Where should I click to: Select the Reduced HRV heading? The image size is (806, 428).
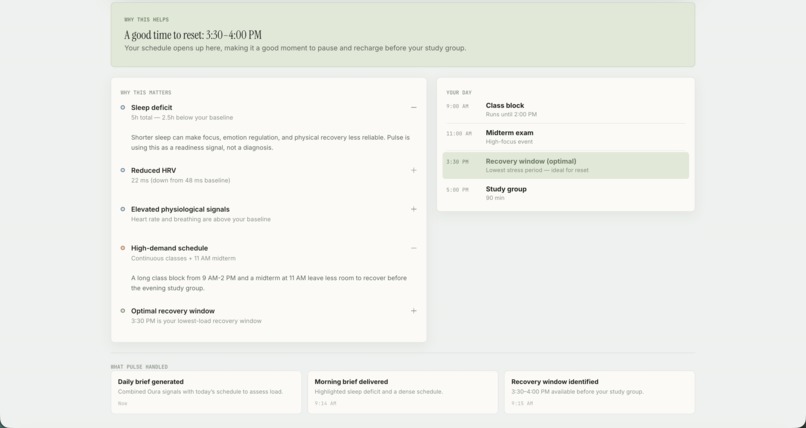(x=153, y=170)
